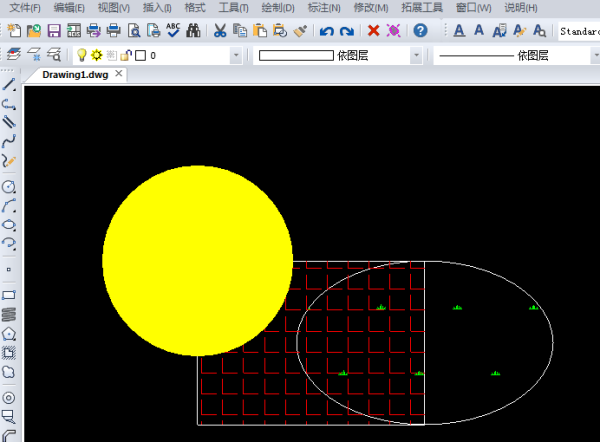
Task: Open the 绘制(D) menu
Action: click(278, 8)
